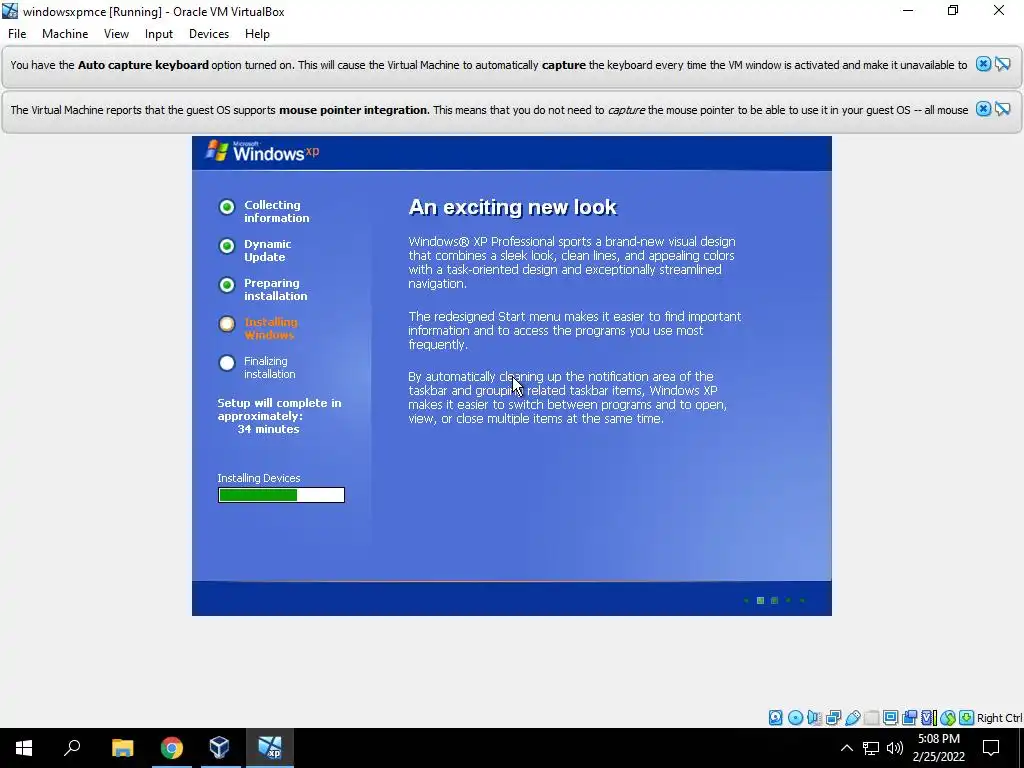Open File Explorer from the taskbar
Image resolution: width=1024 pixels, height=768 pixels.
(x=122, y=748)
